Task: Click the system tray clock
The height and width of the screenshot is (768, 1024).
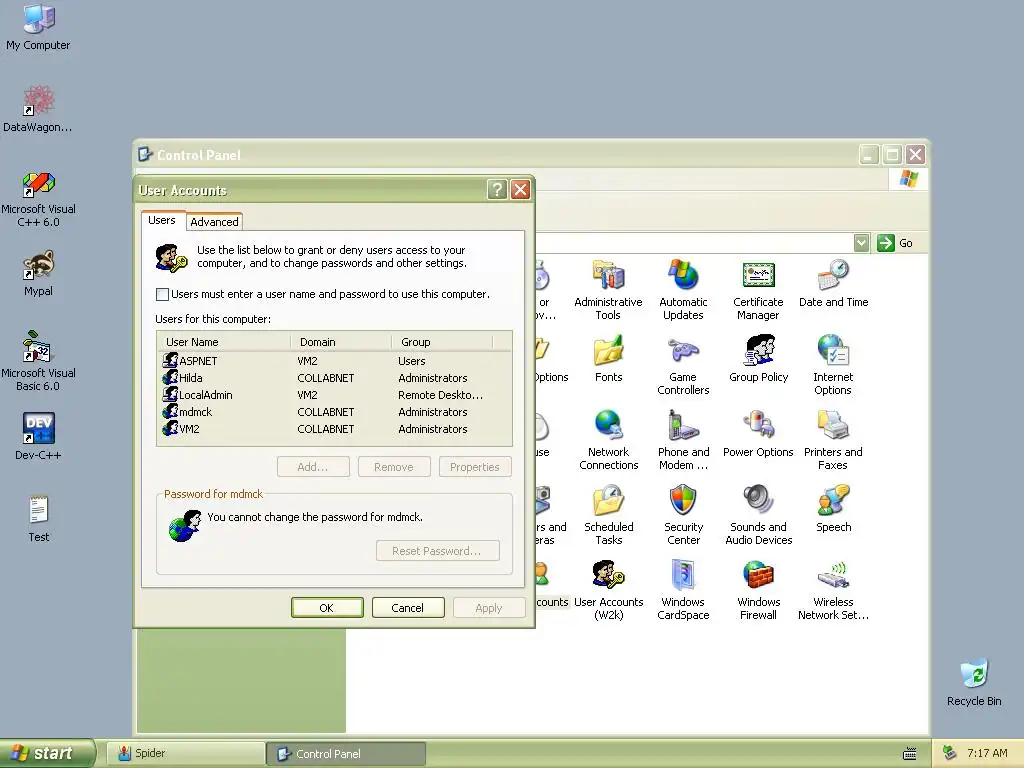Action: (x=987, y=754)
